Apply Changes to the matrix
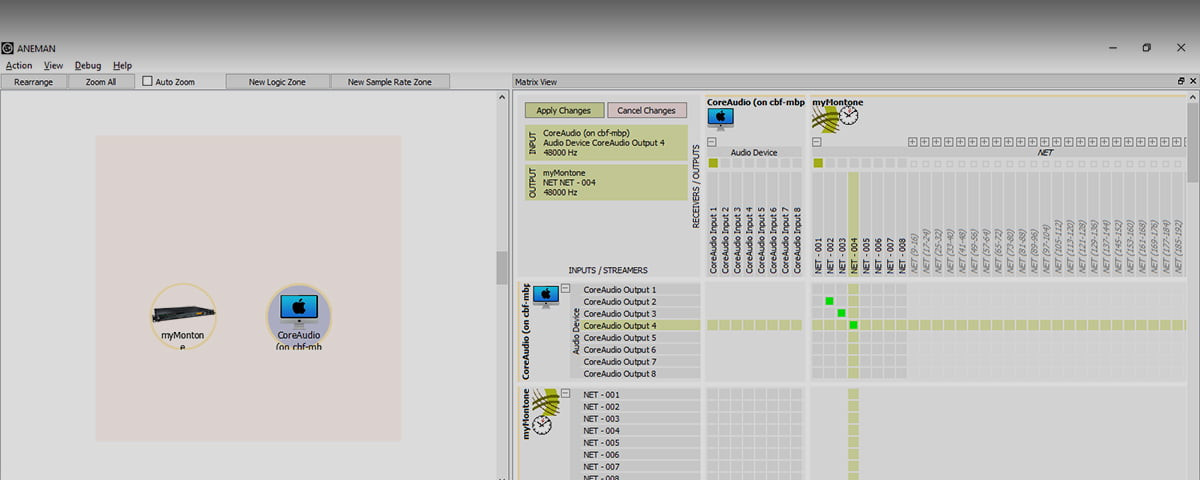The image size is (1200, 480). pyautogui.click(x=564, y=110)
